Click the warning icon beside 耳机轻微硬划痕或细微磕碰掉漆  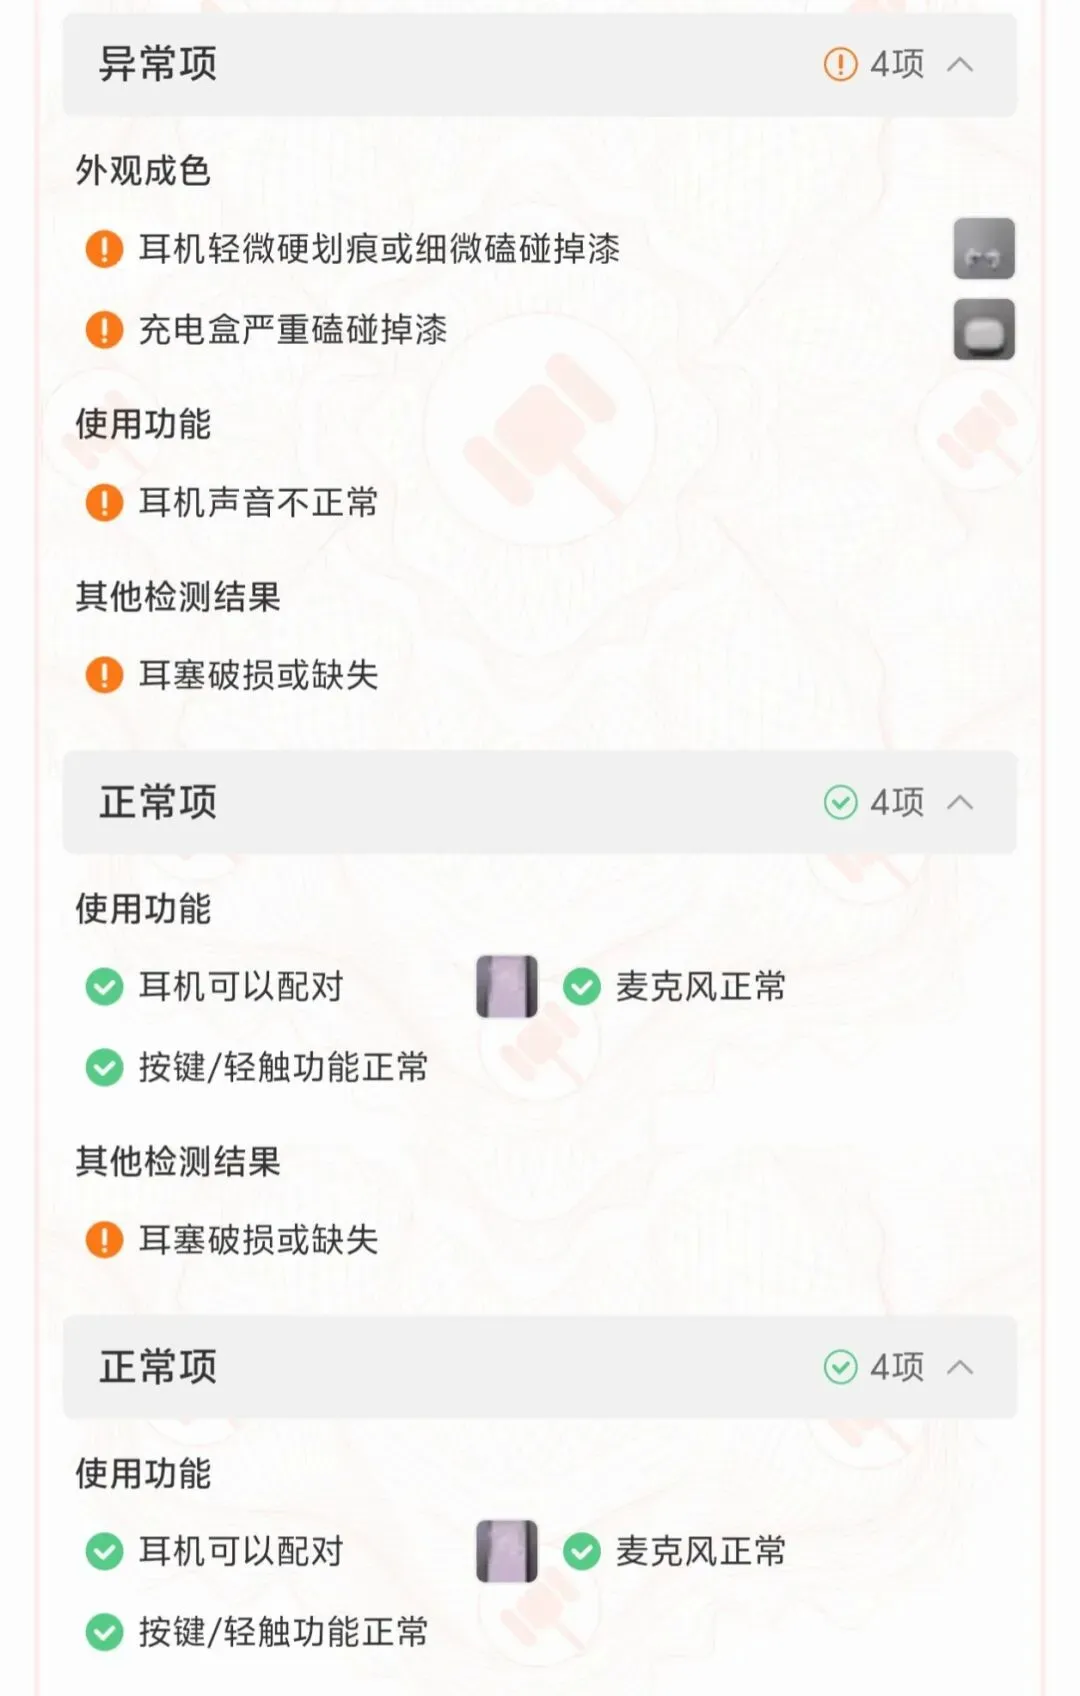(x=104, y=249)
